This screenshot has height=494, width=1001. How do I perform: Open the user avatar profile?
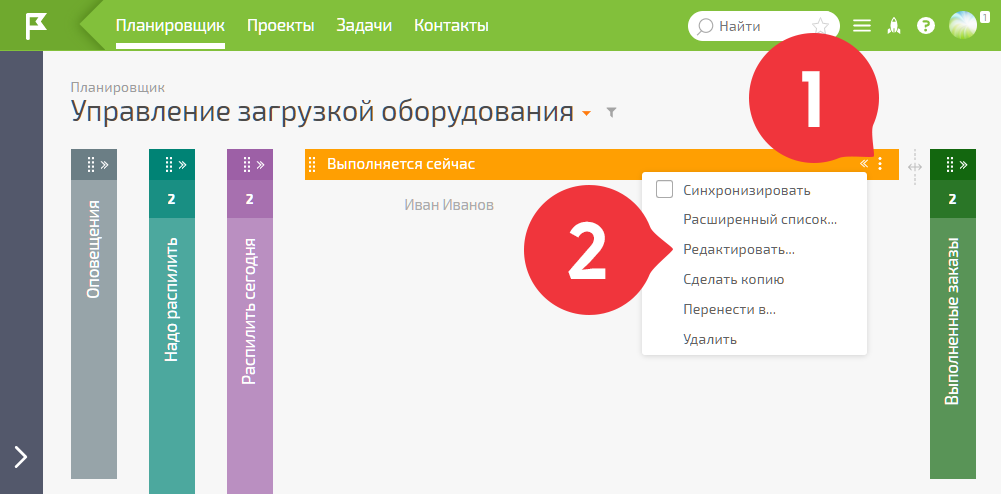pyautogui.click(x=962, y=26)
